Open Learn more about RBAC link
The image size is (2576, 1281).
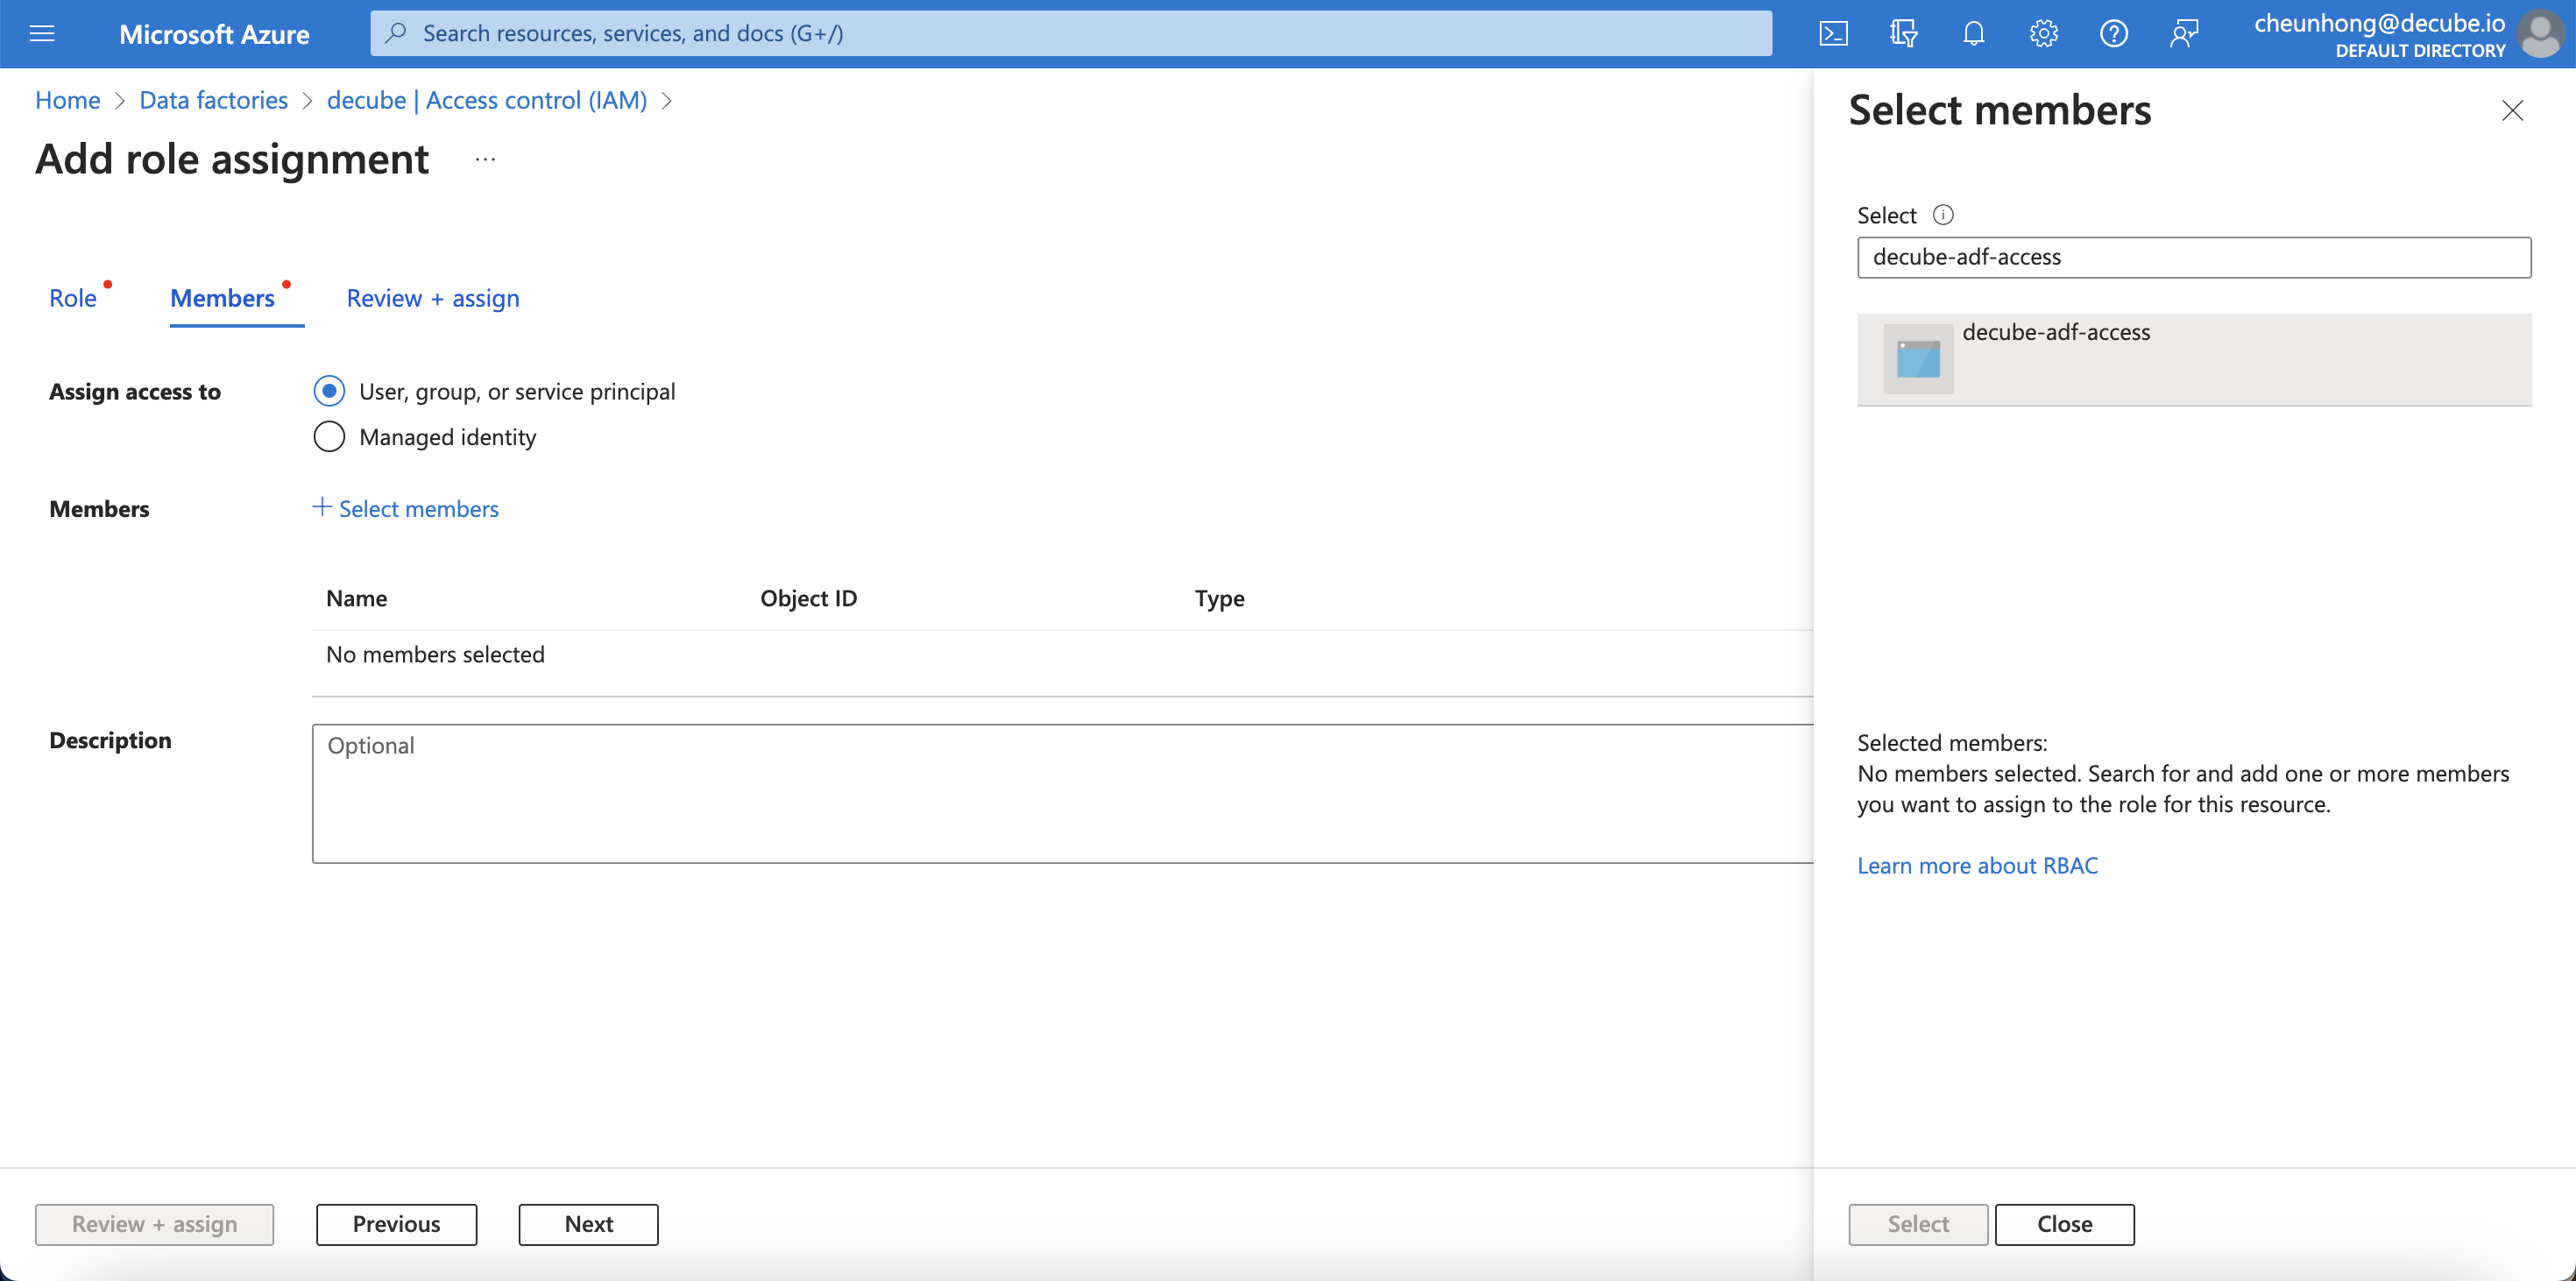[x=1977, y=865]
